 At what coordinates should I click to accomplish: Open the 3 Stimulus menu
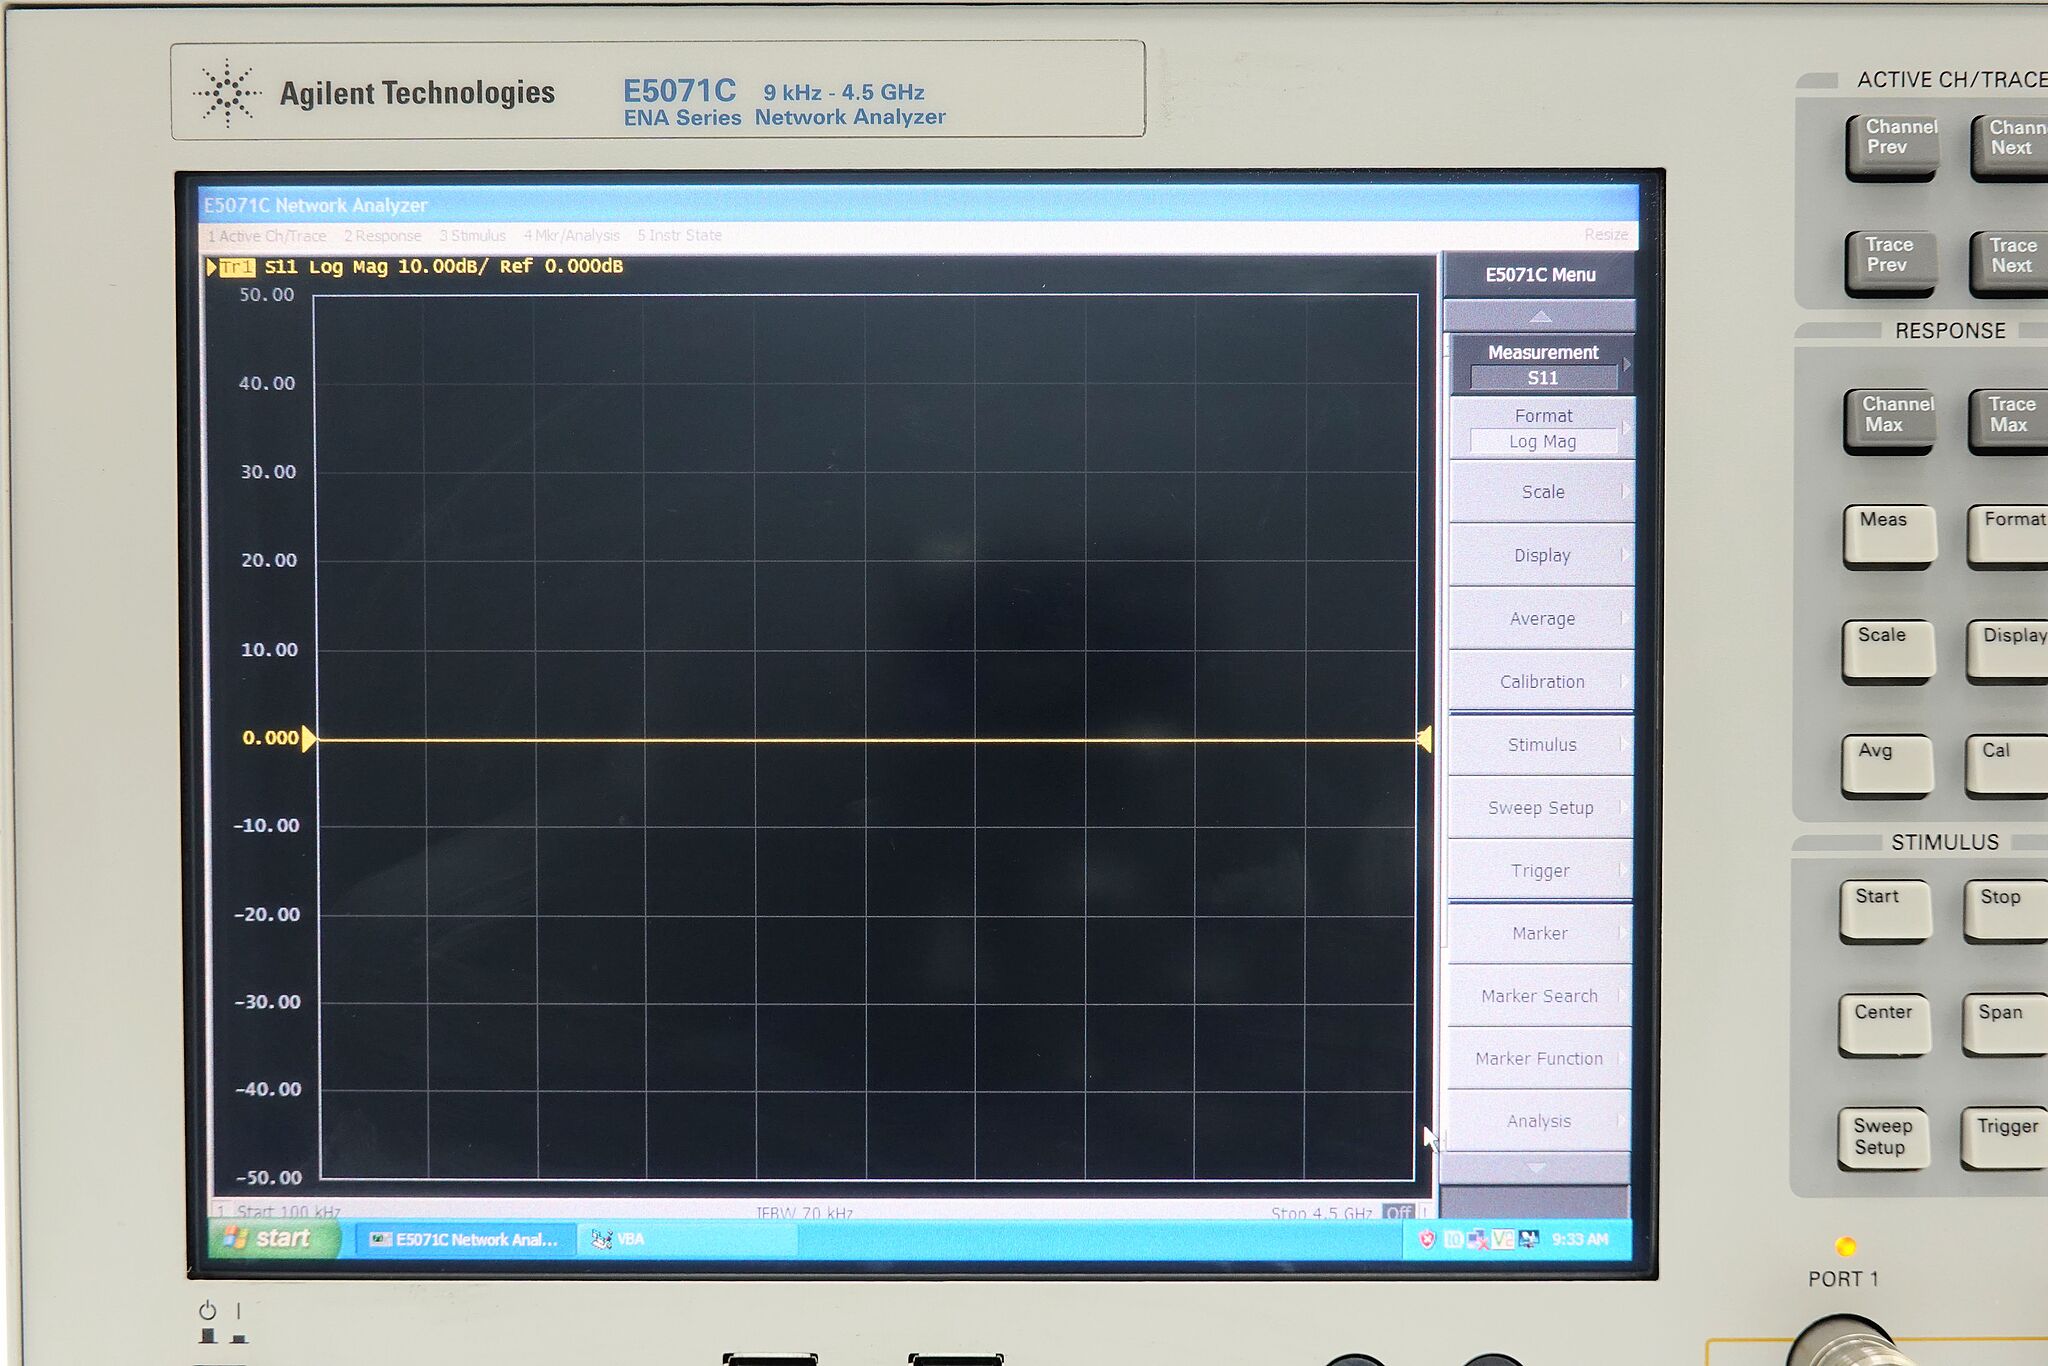[472, 236]
